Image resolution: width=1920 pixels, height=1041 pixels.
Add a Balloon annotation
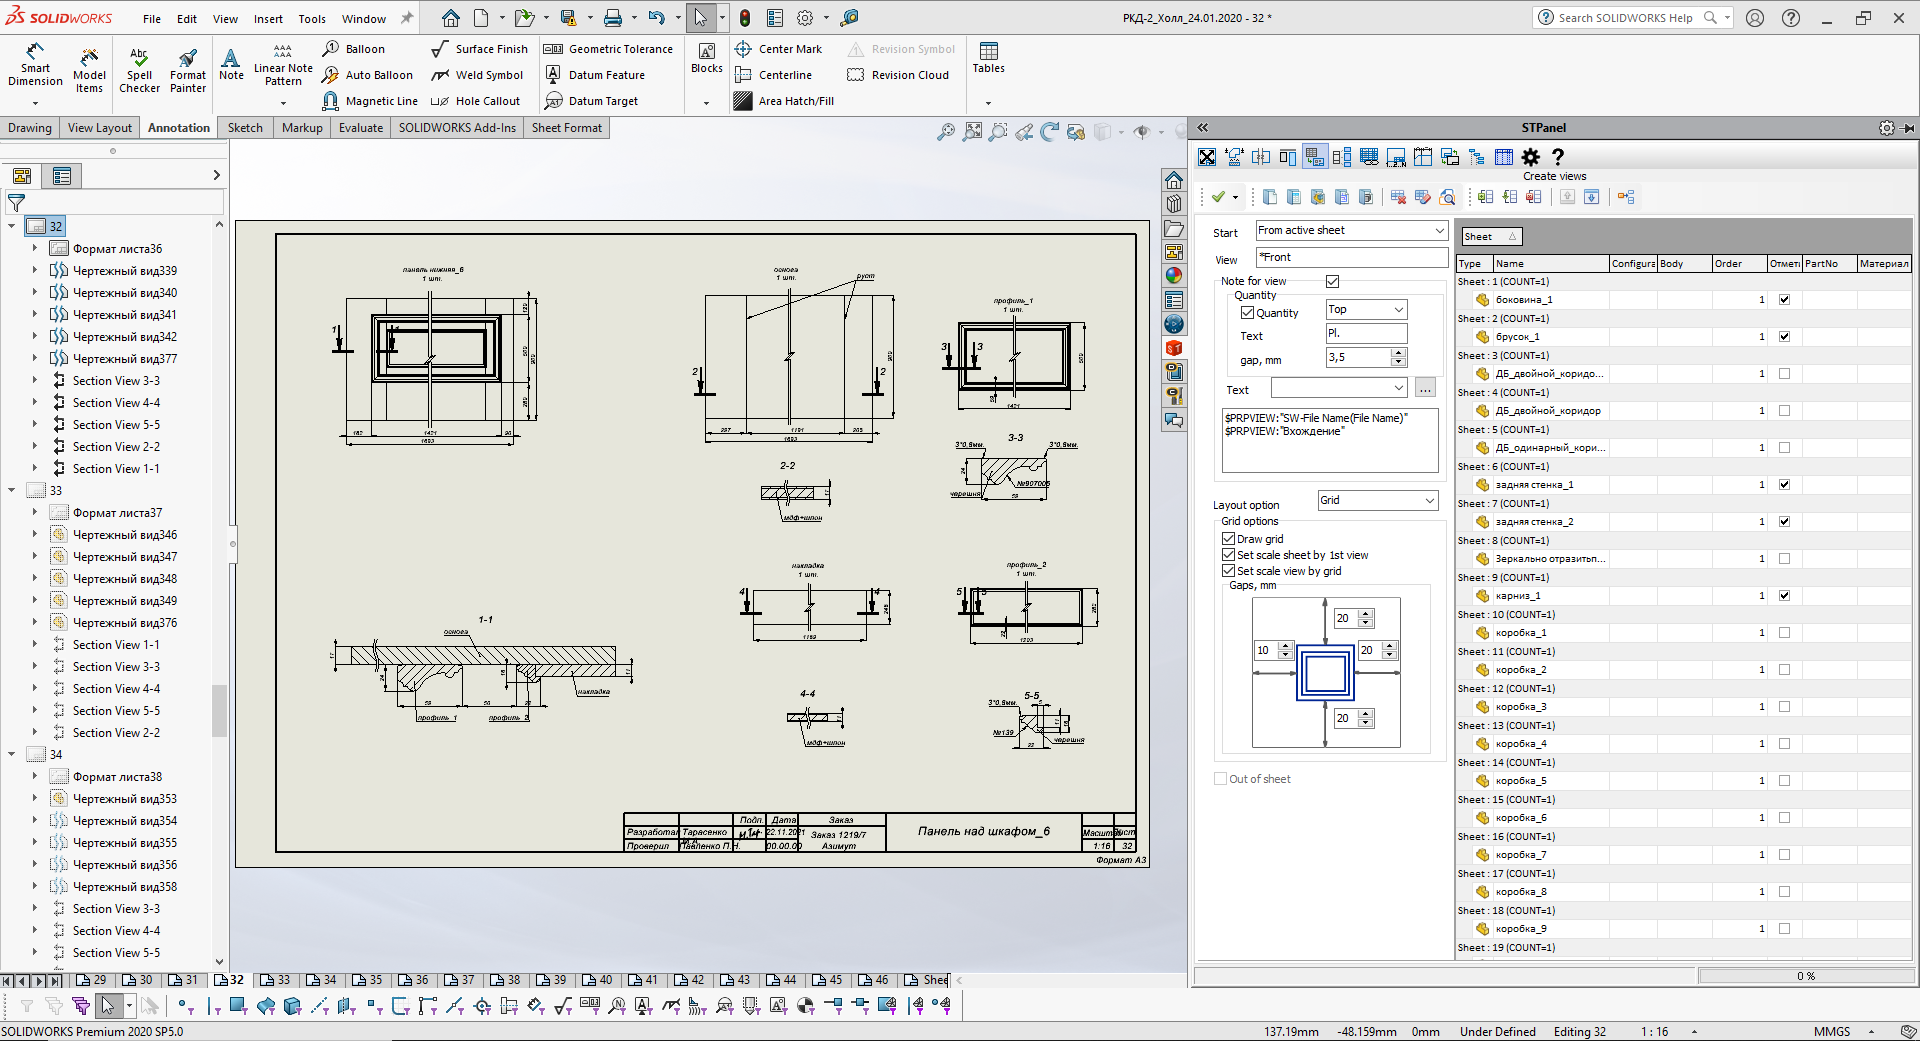pos(354,49)
